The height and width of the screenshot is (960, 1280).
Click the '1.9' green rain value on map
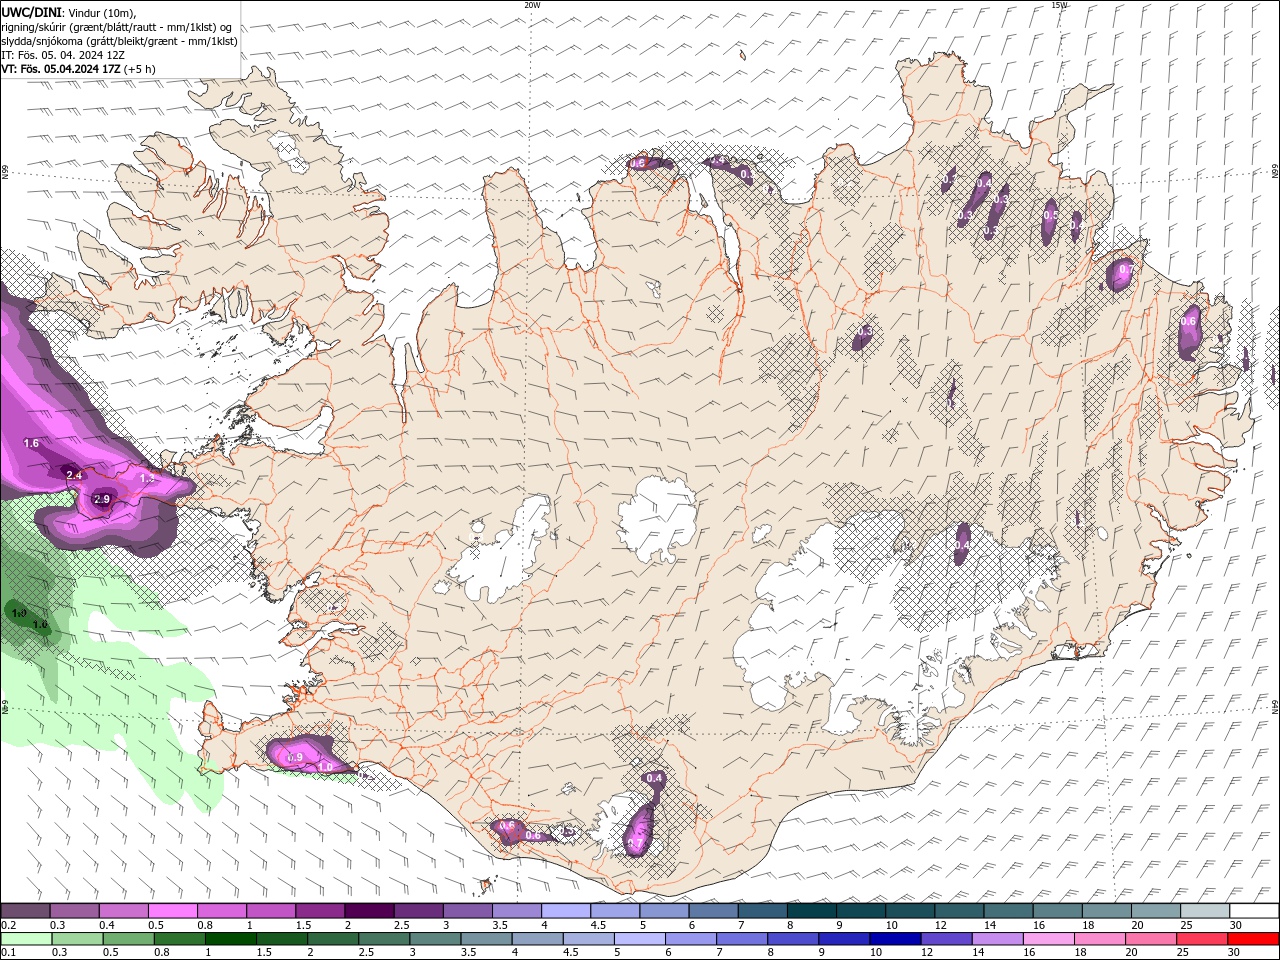point(18,612)
